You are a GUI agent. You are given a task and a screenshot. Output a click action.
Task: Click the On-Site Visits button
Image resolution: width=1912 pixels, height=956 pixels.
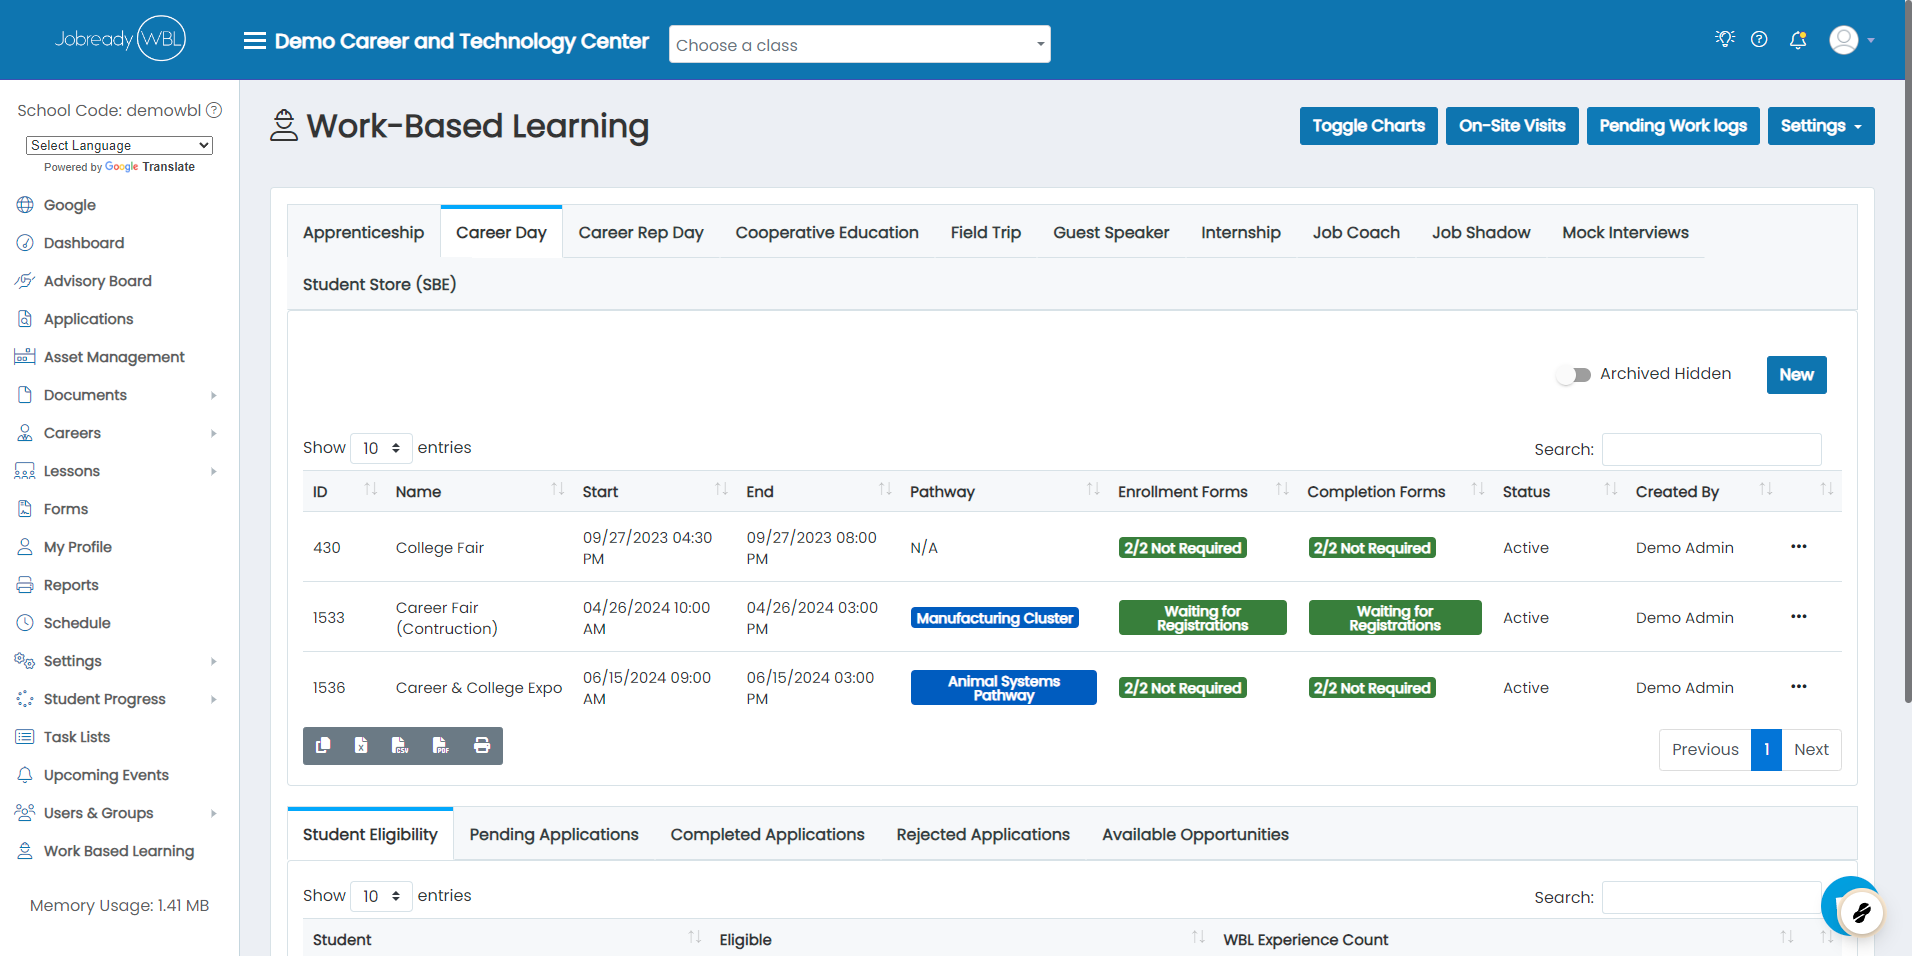(x=1512, y=126)
